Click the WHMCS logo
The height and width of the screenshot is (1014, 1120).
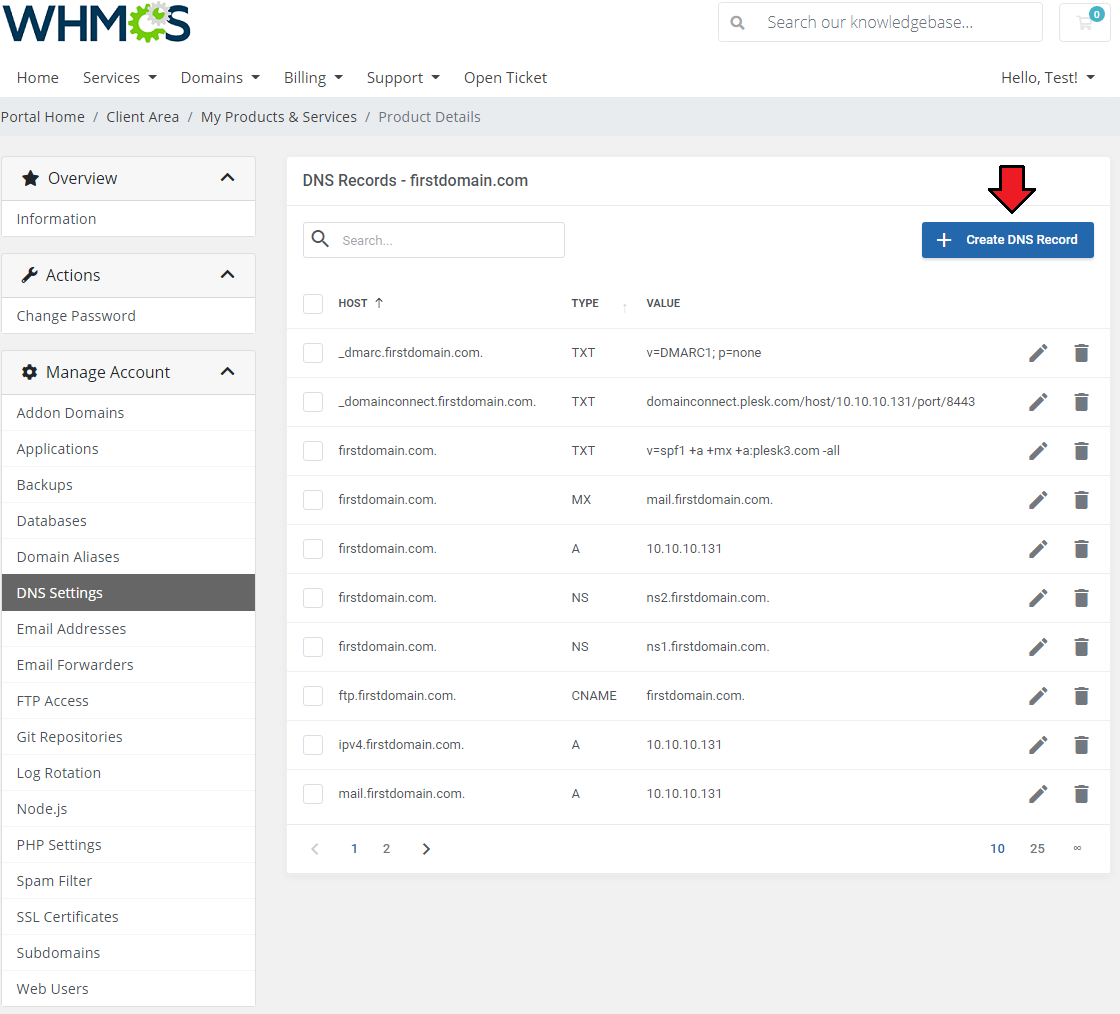tap(97, 22)
